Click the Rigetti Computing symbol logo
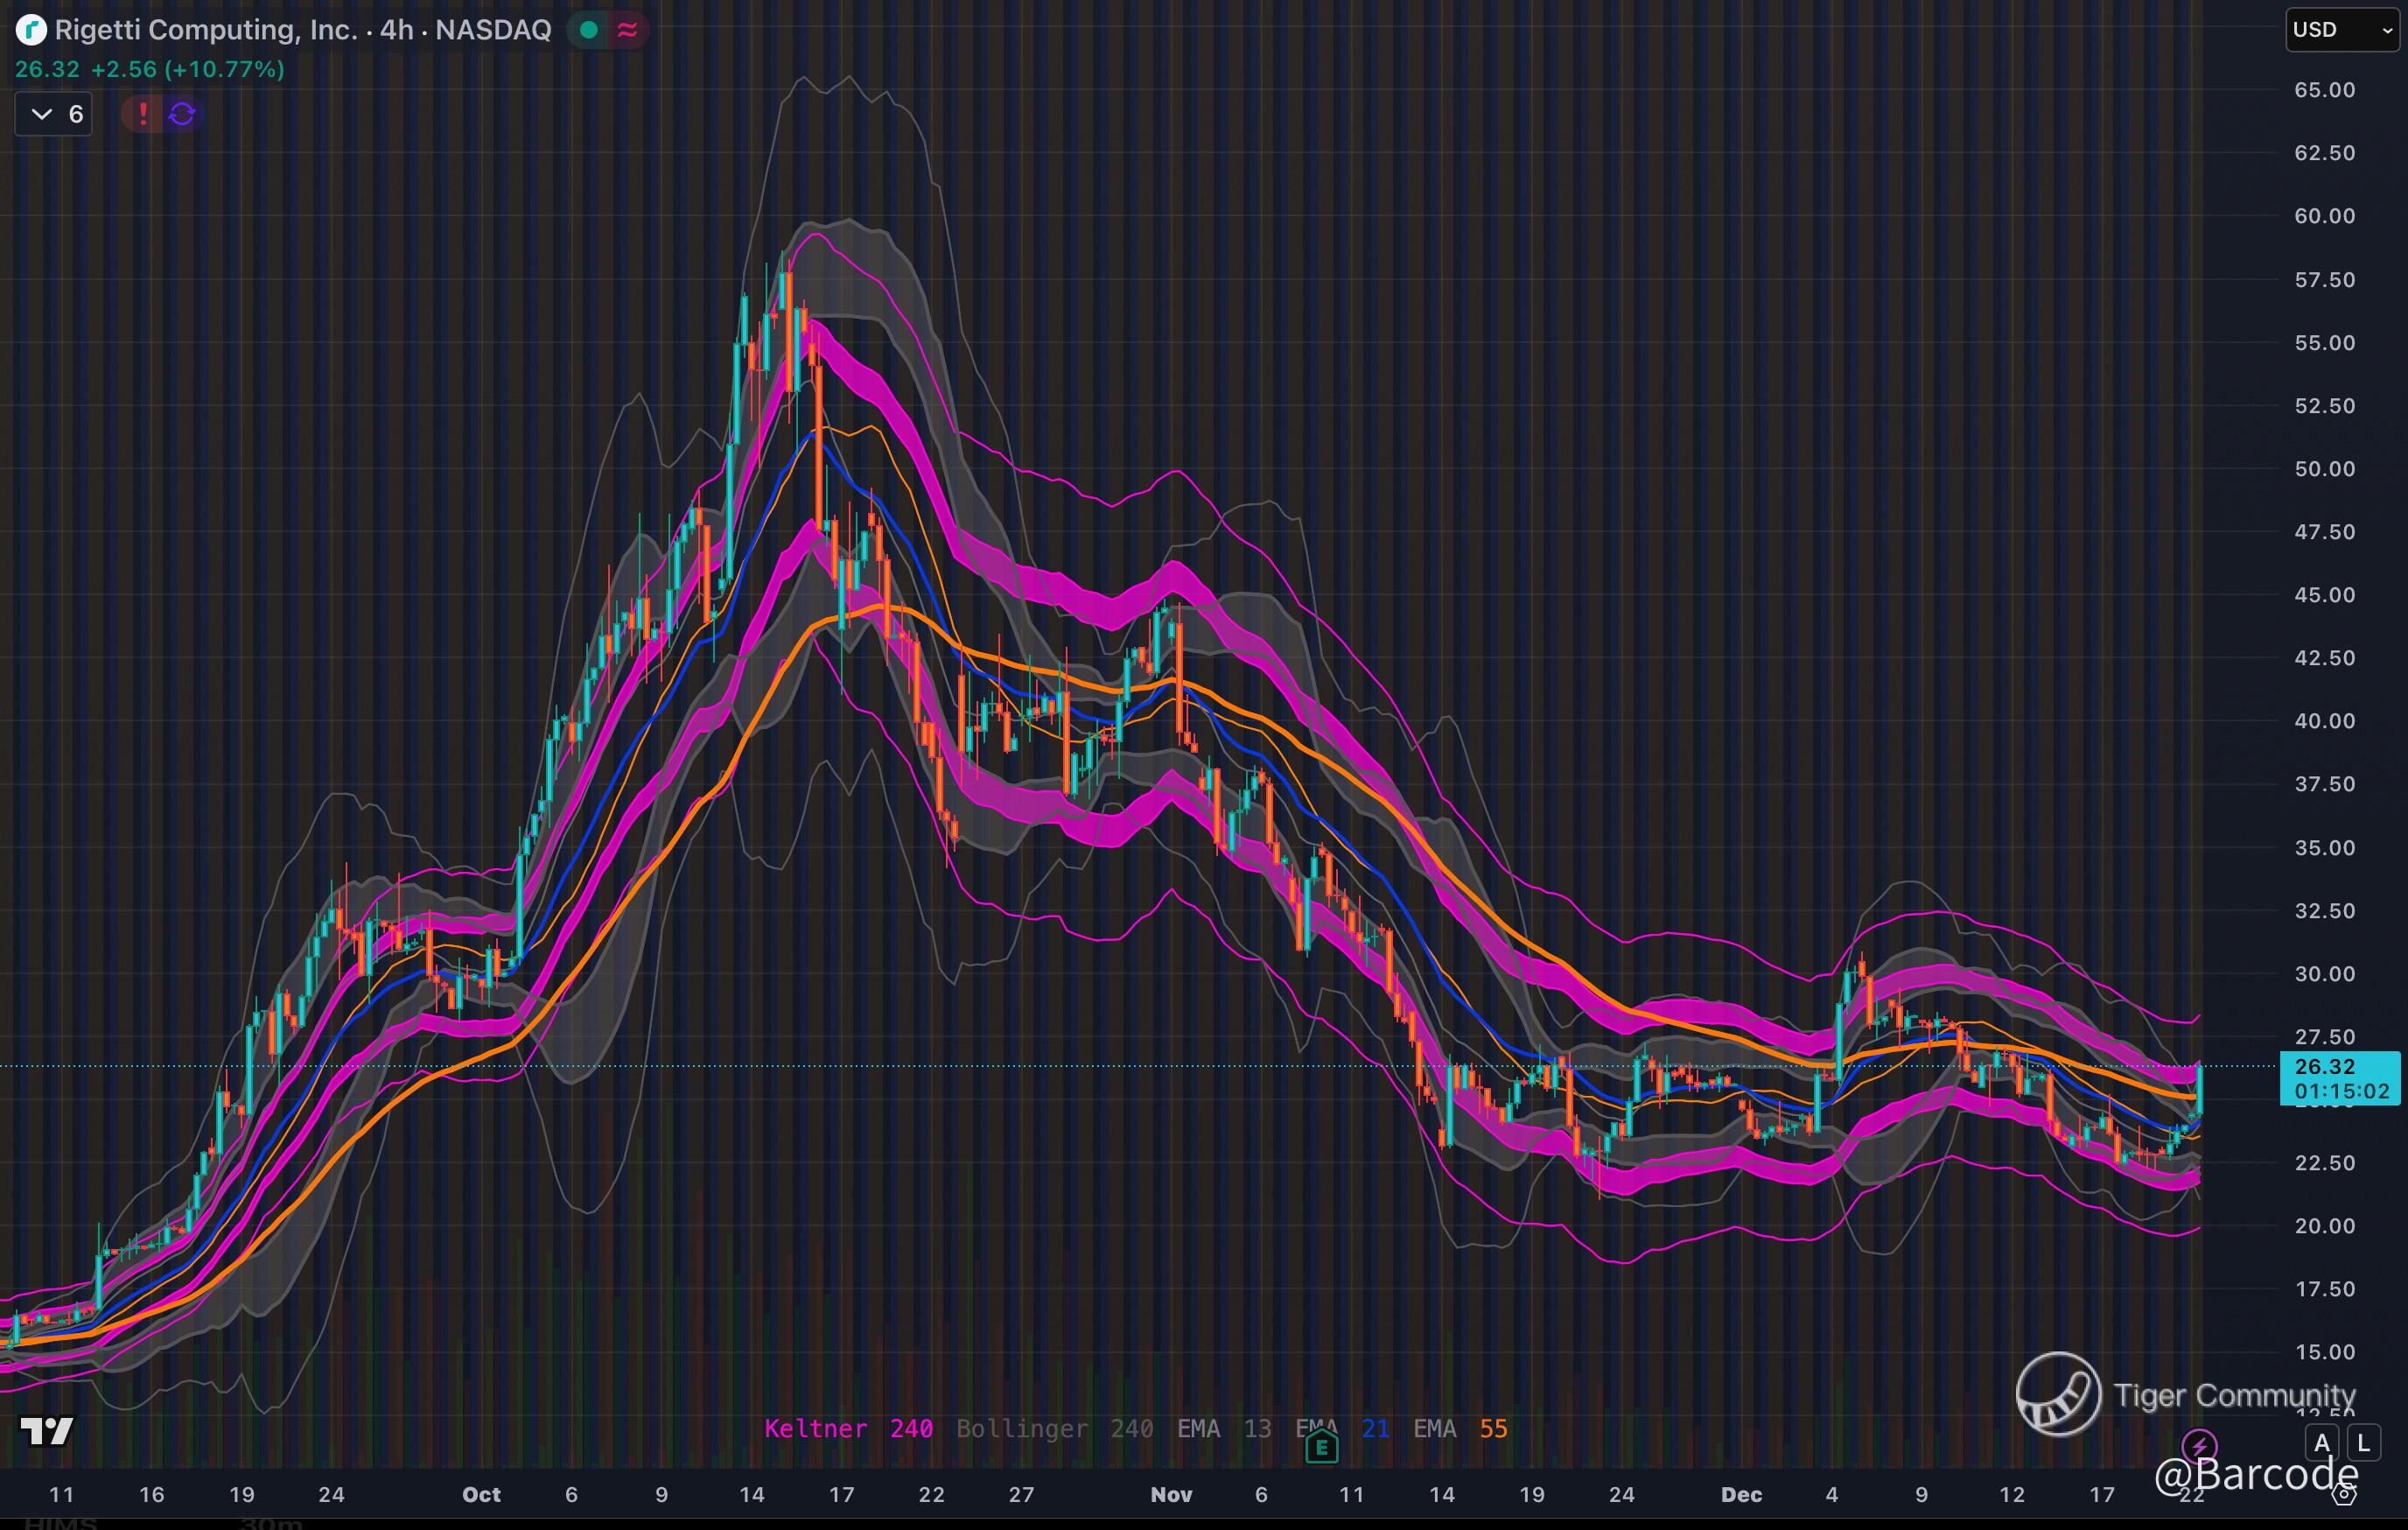Viewport: 2408px width, 1530px height. pos(31,30)
